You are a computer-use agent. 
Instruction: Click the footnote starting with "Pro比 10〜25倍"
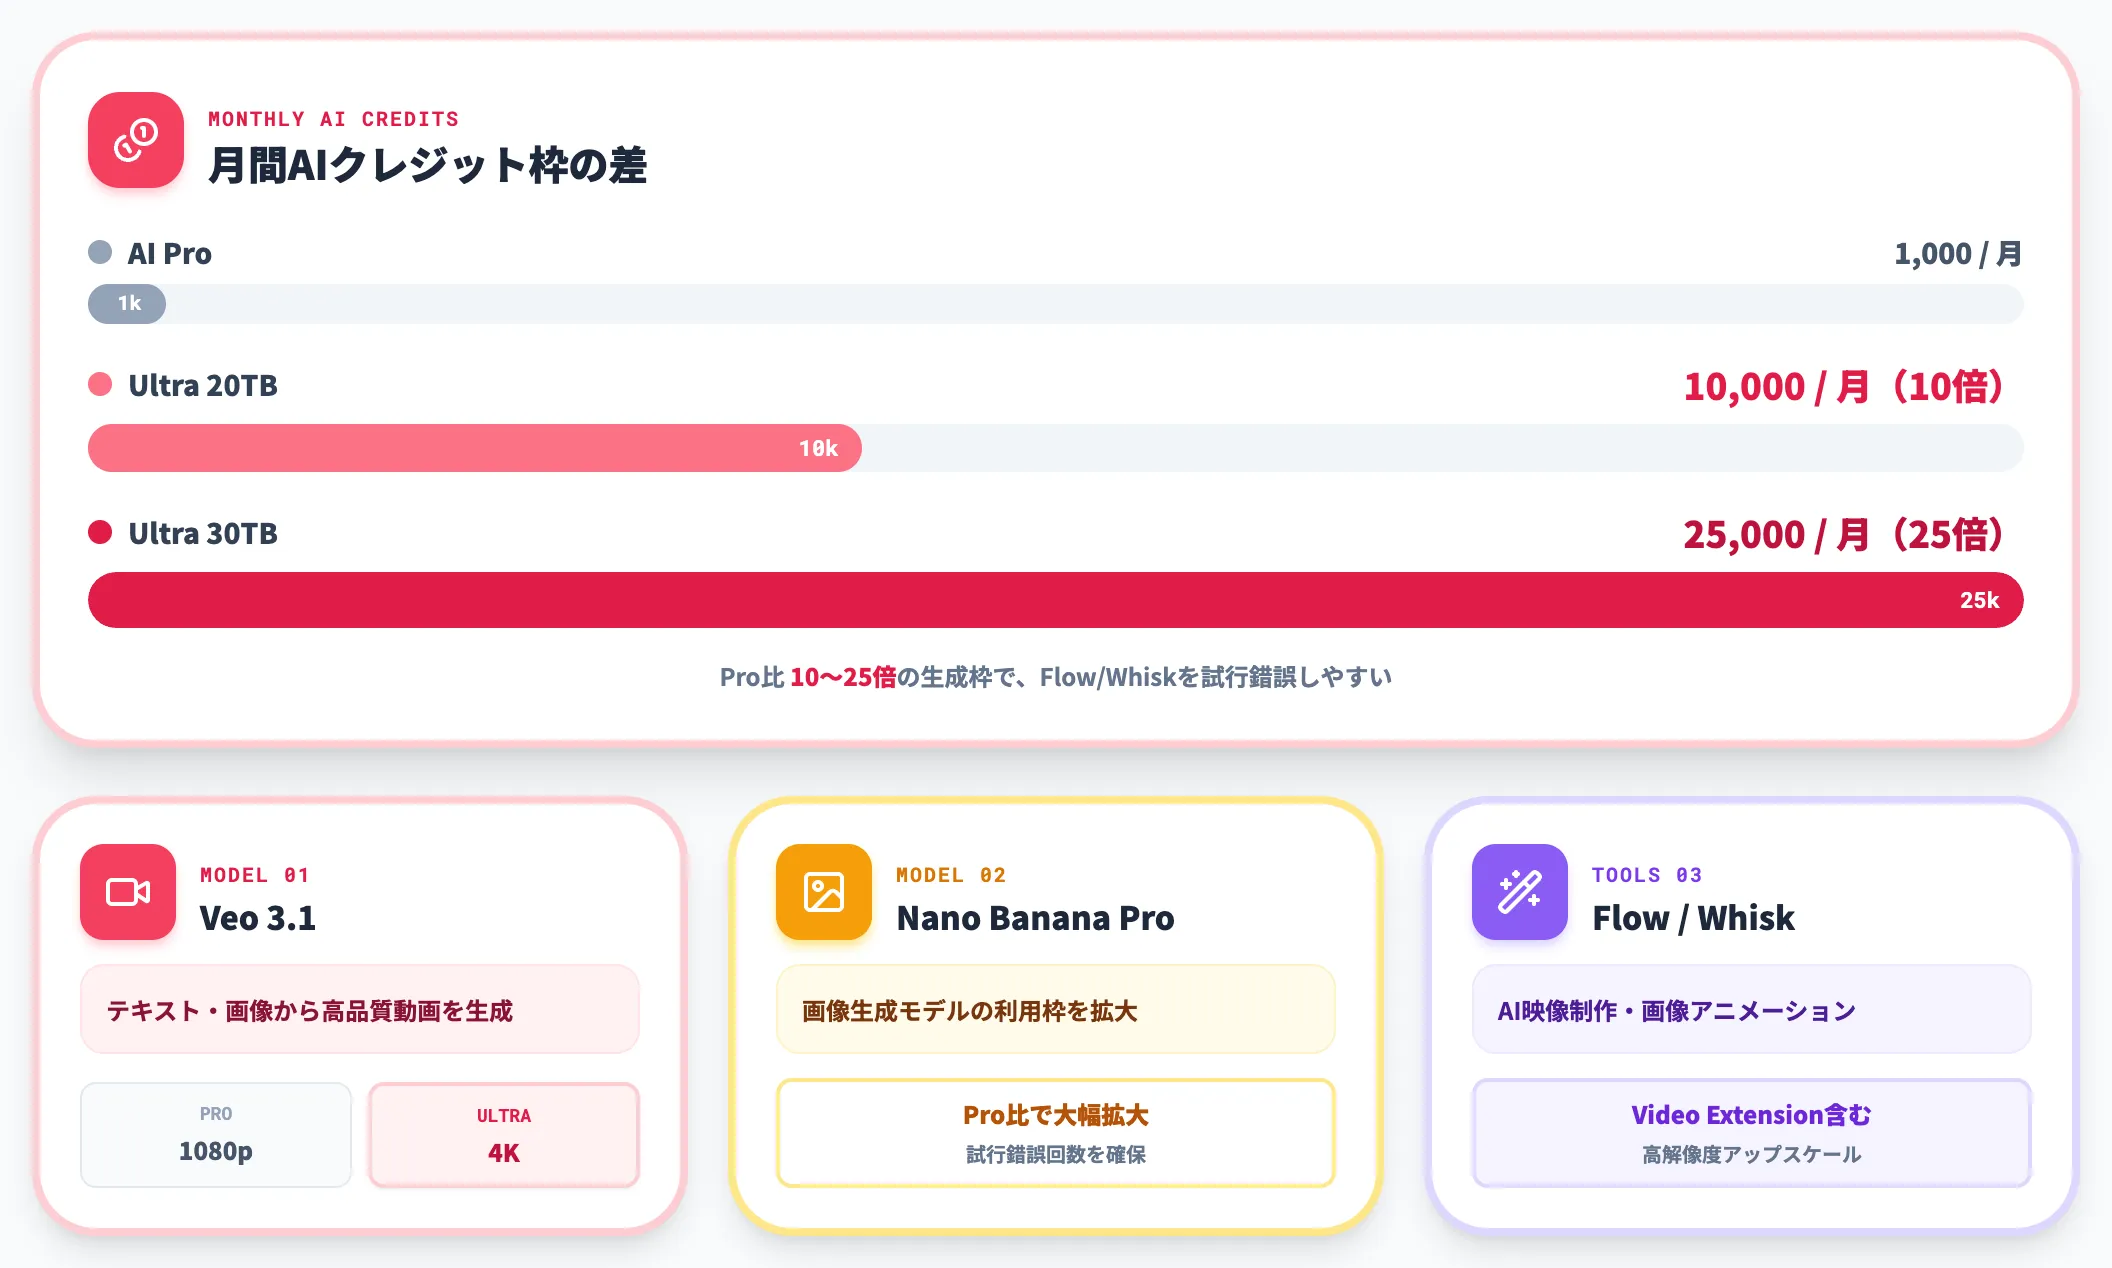[1056, 678]
